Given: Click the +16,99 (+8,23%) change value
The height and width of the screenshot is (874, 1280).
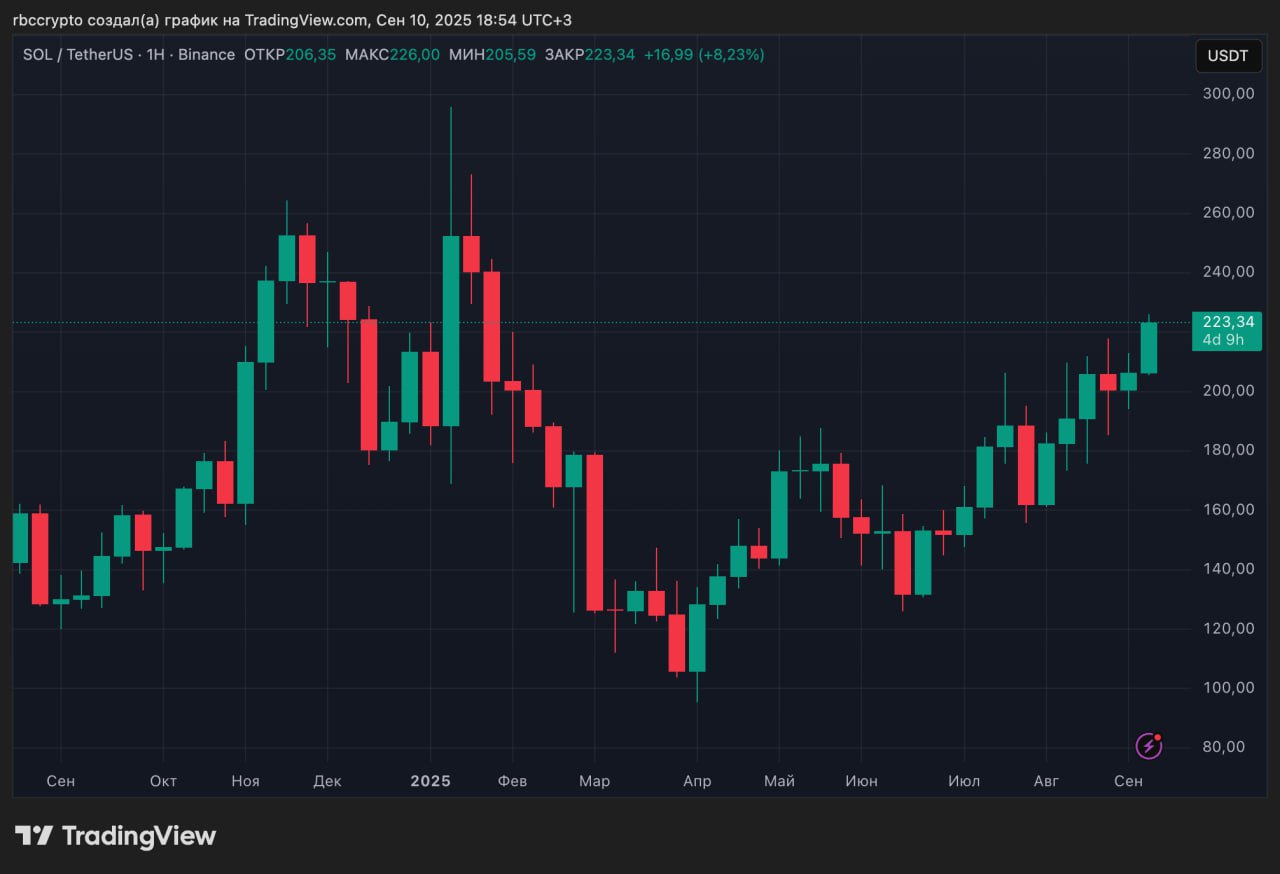Looking at the screenshot, I should [704, 54].
